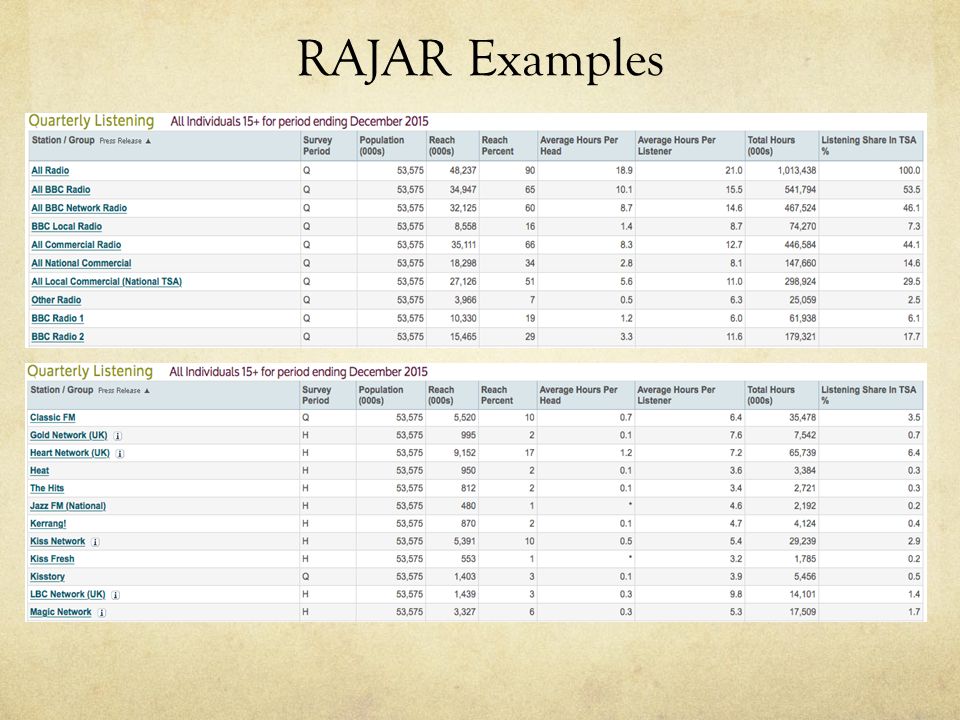Screen dimensions: 960x720
Task: Select the All Commercial Radio link
Action: pyautogui.click(x=76, y=245)
